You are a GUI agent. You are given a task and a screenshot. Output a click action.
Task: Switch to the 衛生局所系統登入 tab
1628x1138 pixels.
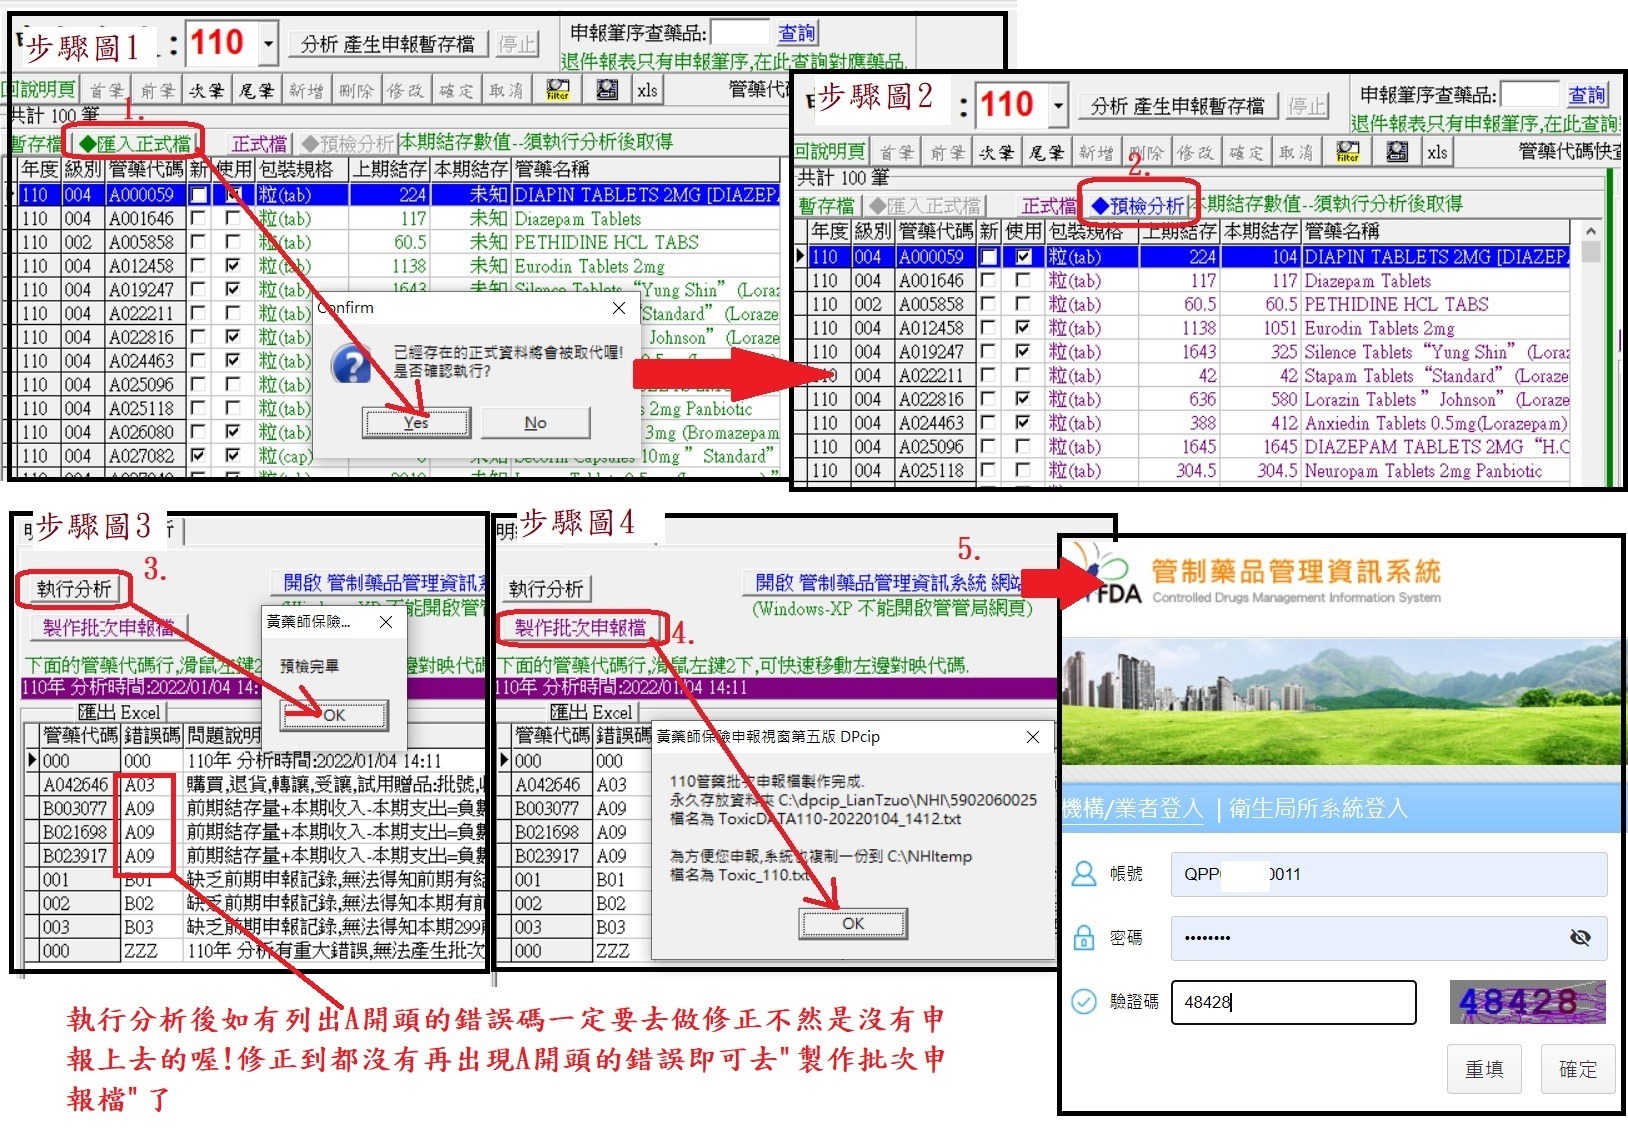pos(1318,808)
